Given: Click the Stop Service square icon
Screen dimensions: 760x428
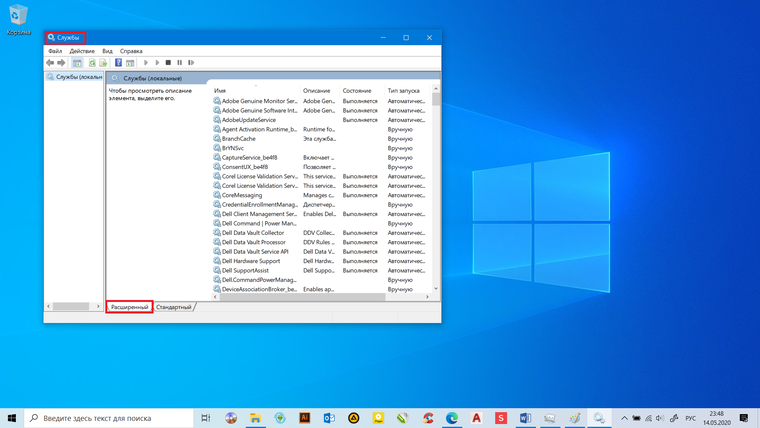Looking at the screenshot, I should (x=168, y=63).
